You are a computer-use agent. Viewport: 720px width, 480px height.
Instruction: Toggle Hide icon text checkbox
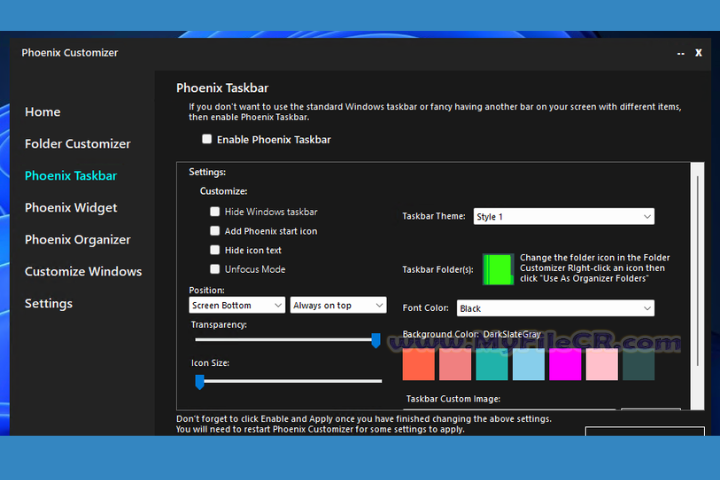click(214, 250)
